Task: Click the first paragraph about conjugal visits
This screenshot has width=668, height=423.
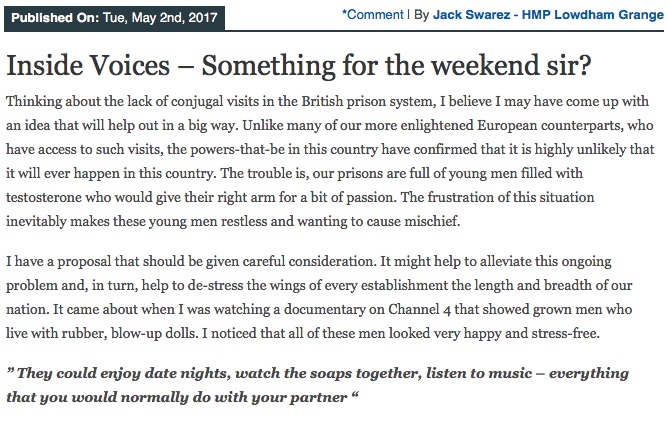Action: 330,161
